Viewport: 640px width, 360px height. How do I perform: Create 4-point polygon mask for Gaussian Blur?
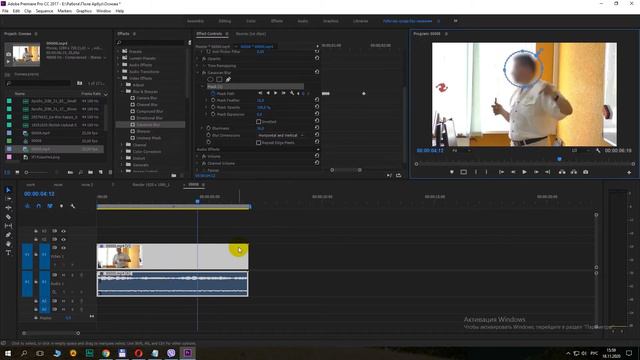click(219, 80)
